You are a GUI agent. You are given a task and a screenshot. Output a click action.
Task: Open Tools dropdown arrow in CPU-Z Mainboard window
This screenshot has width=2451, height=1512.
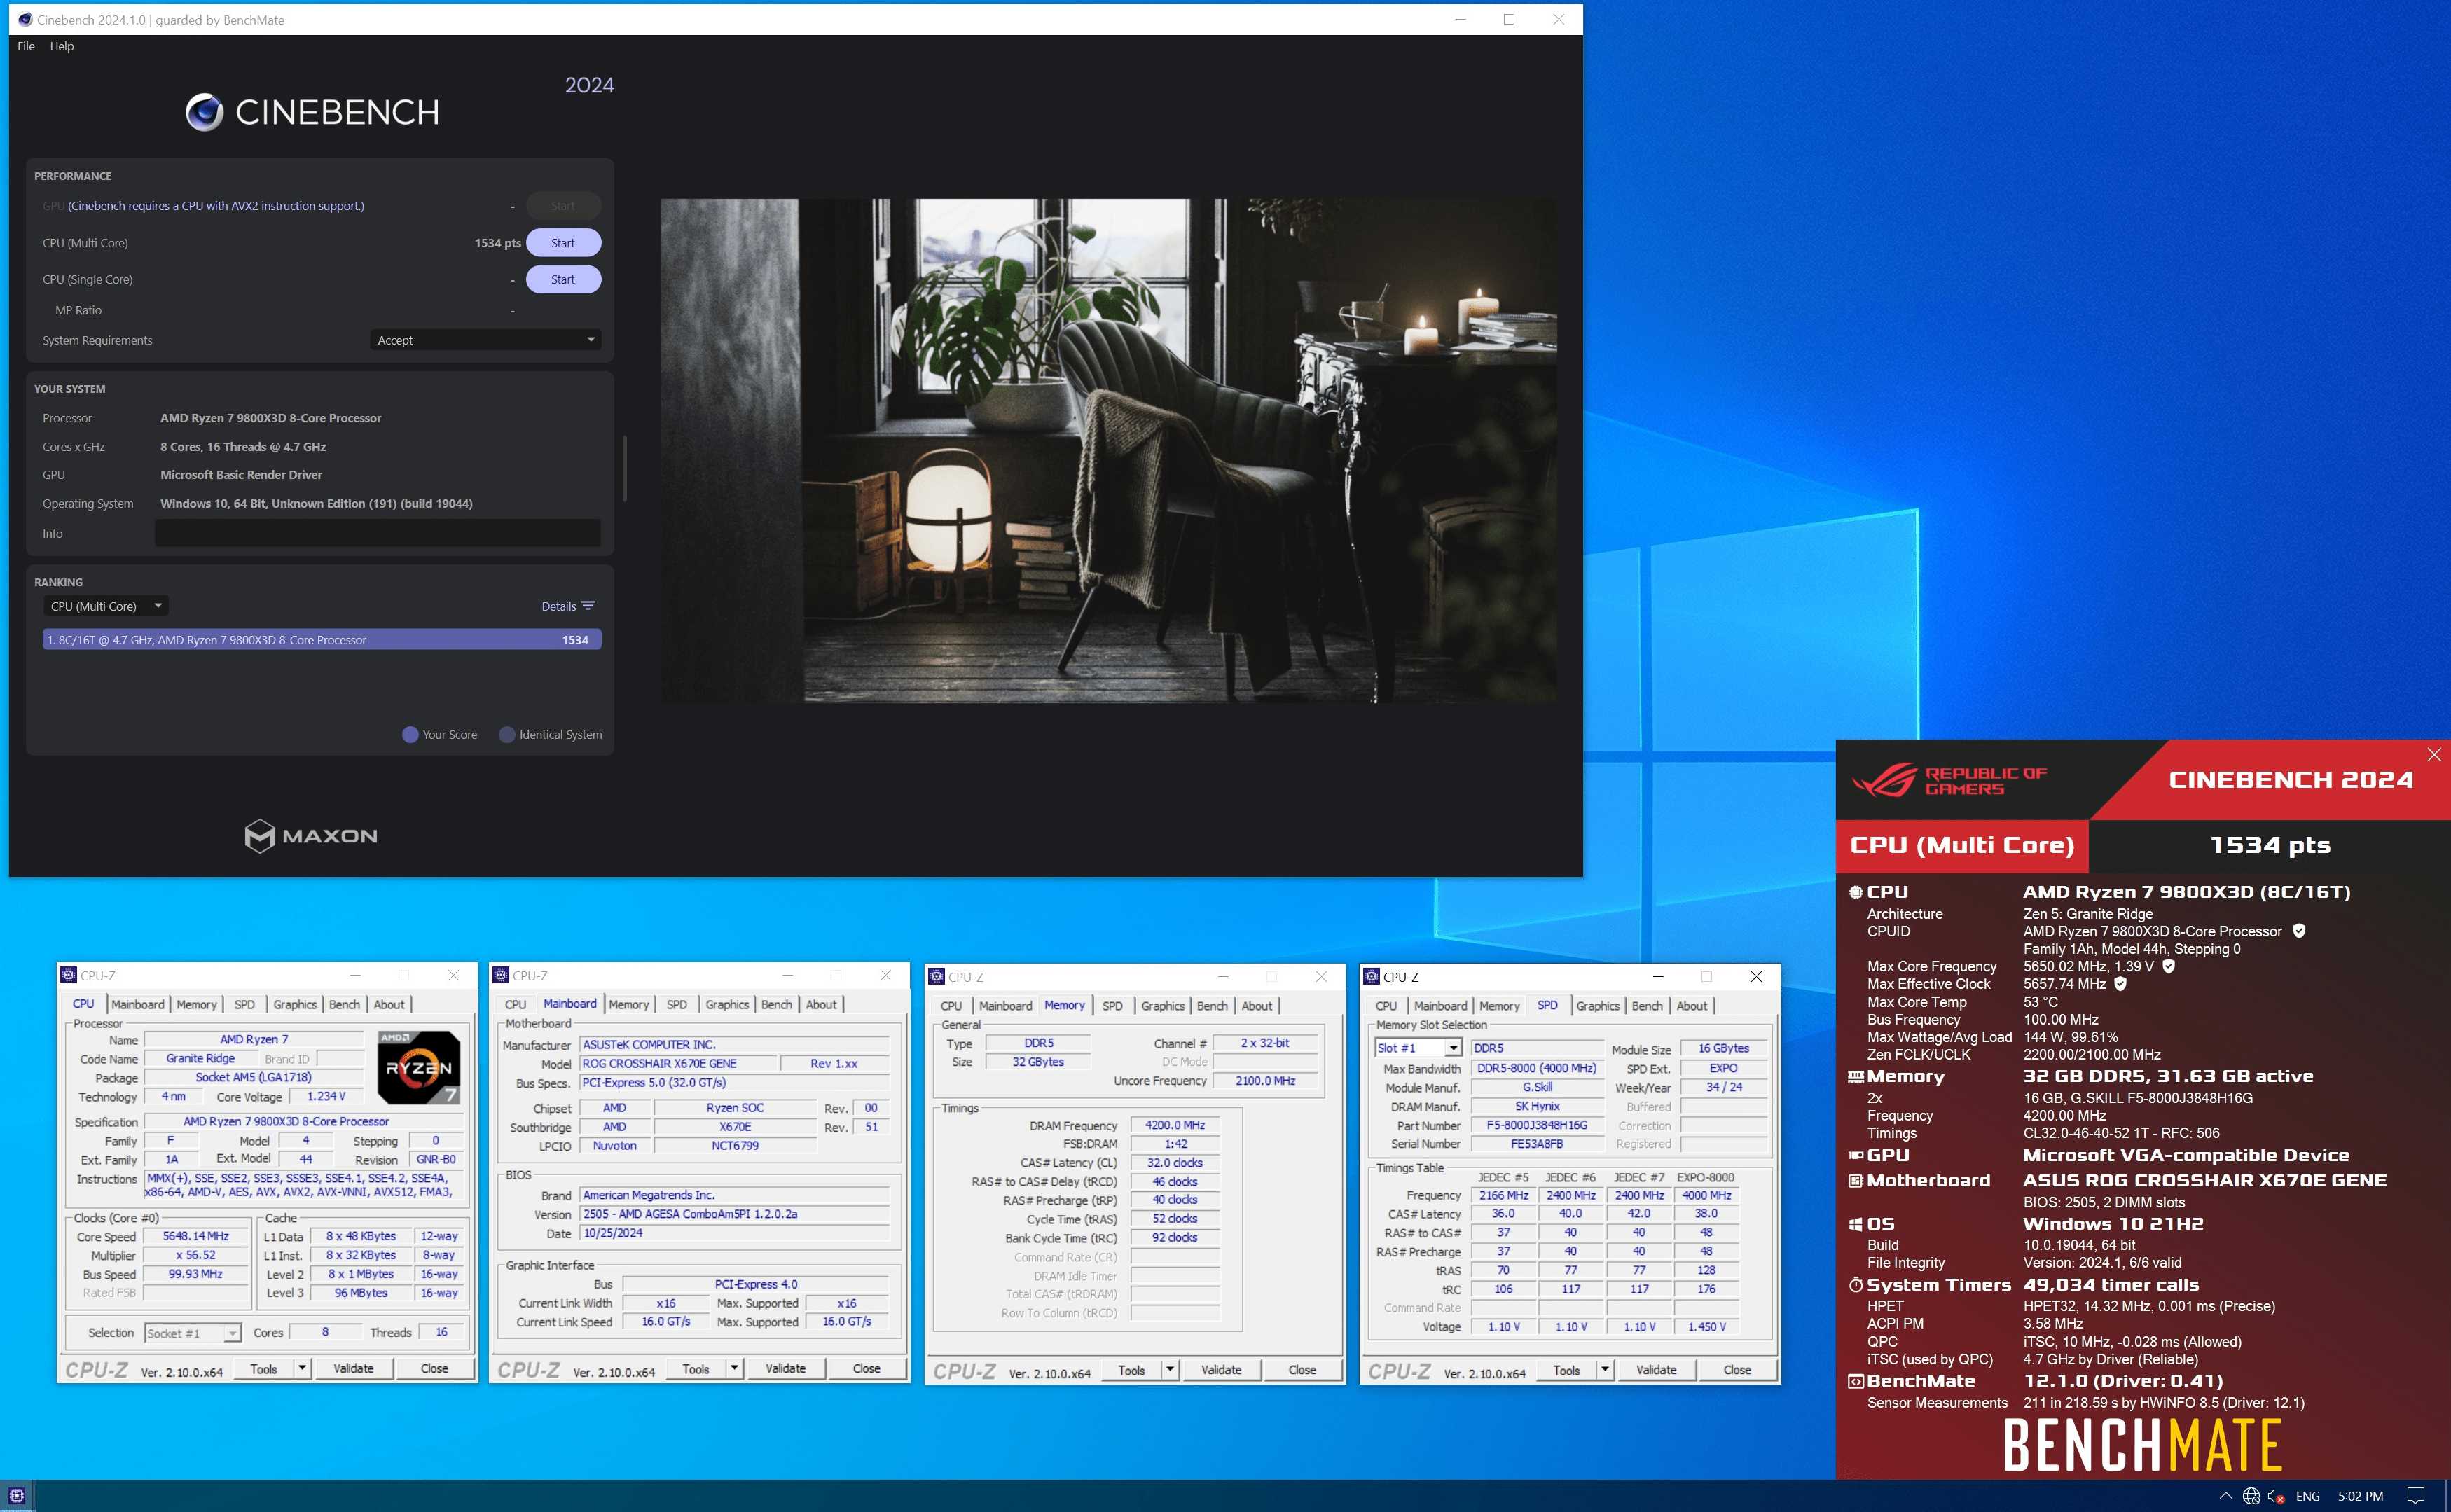coord(734,1368)
